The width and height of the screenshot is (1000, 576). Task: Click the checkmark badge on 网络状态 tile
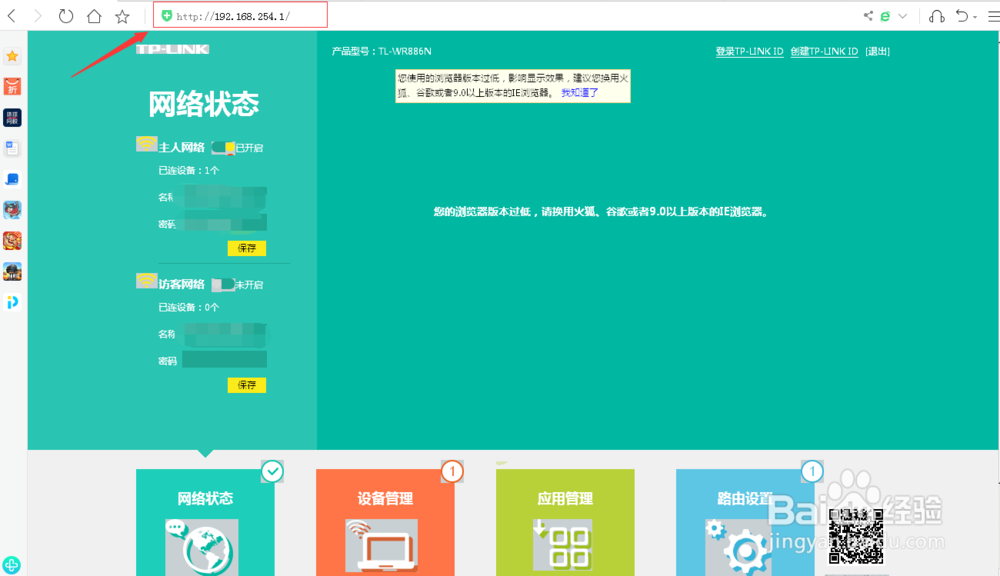tap(272, 471)
